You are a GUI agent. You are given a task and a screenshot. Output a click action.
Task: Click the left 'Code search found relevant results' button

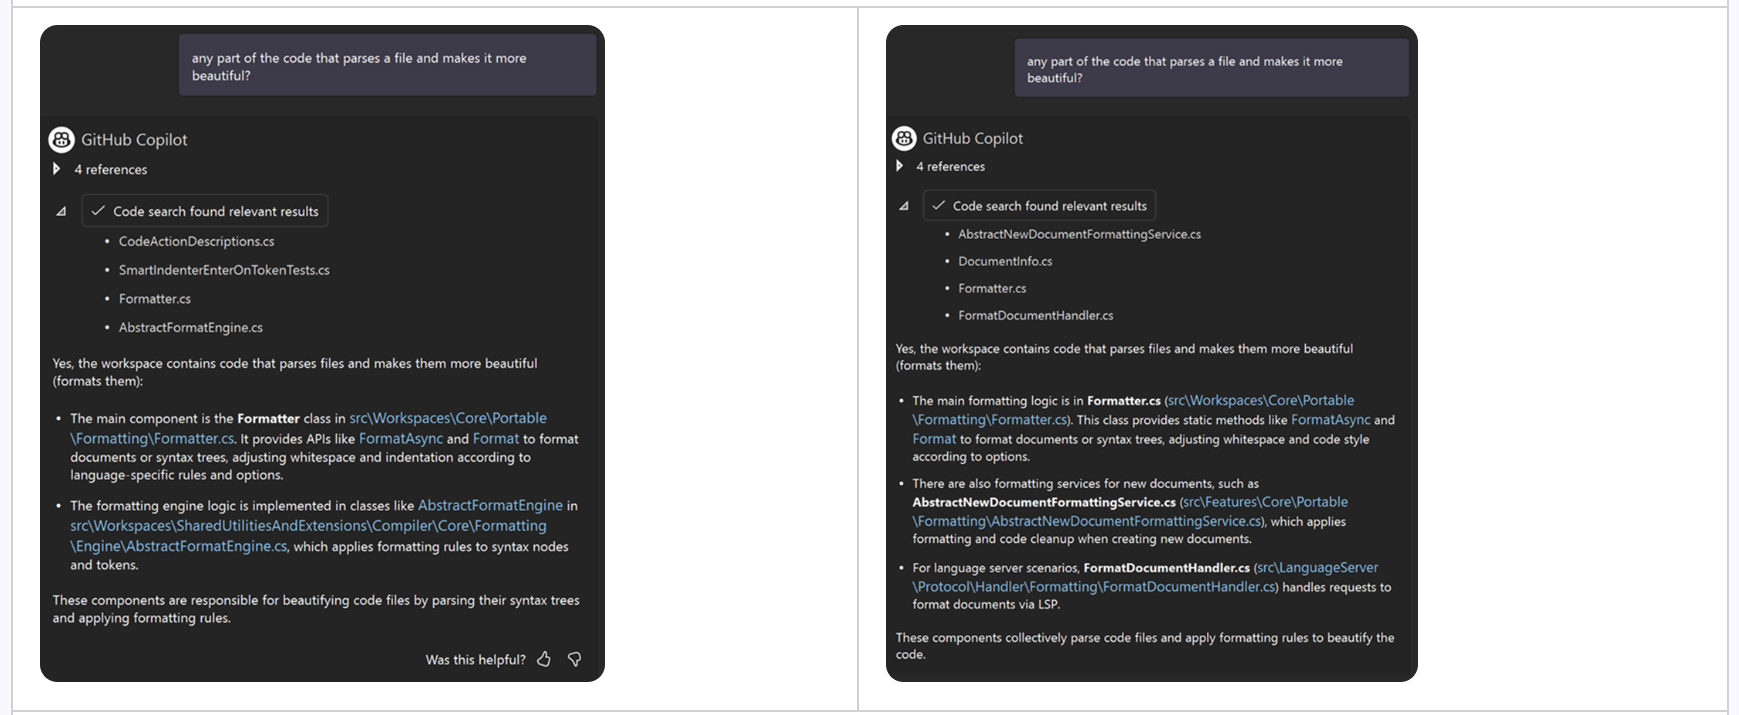point(205,211)
